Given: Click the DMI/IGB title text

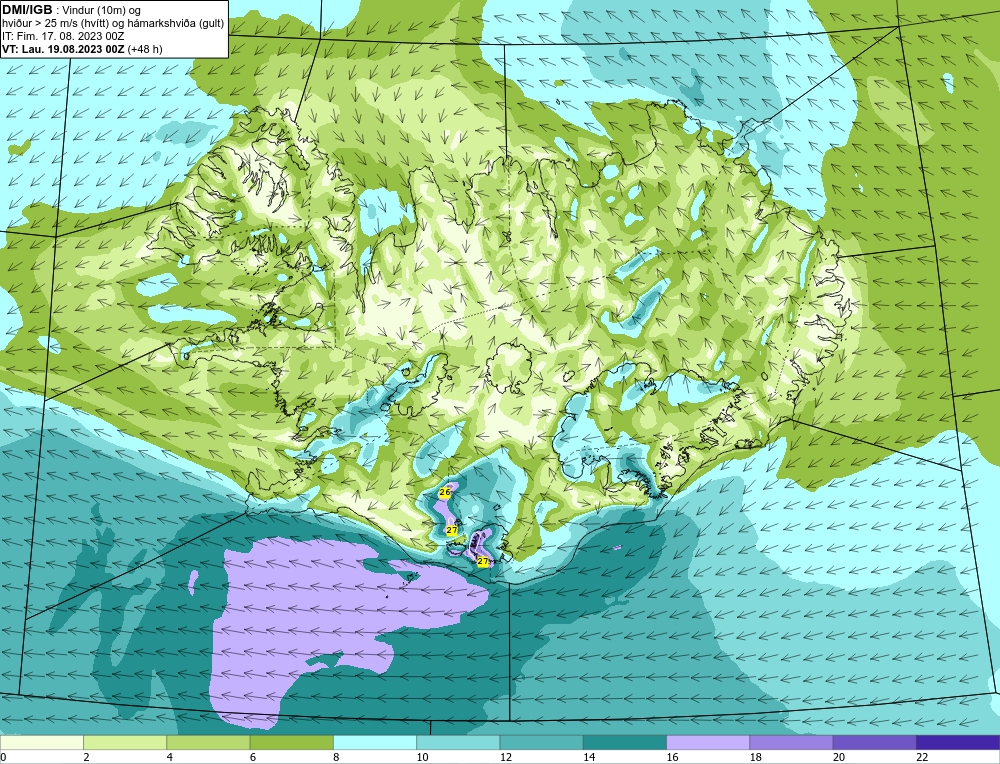Looking at the screenshot, I should [x=27, y=10].
